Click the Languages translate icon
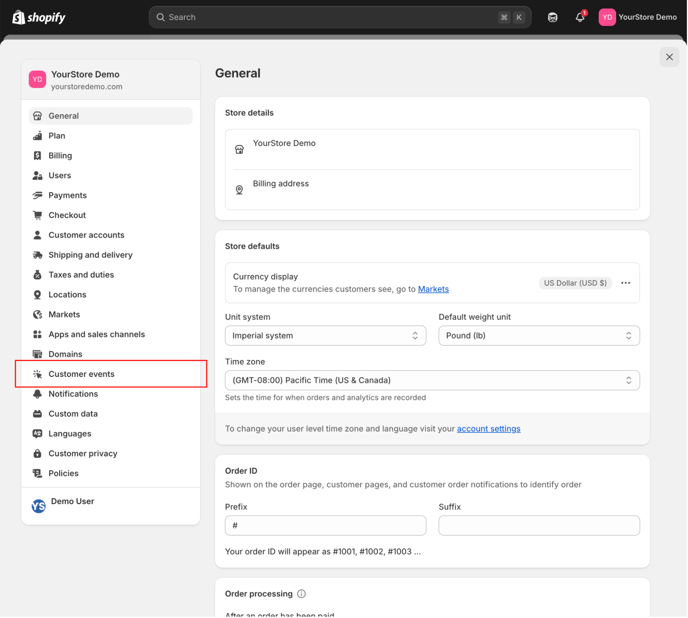 tap(38, 434)
